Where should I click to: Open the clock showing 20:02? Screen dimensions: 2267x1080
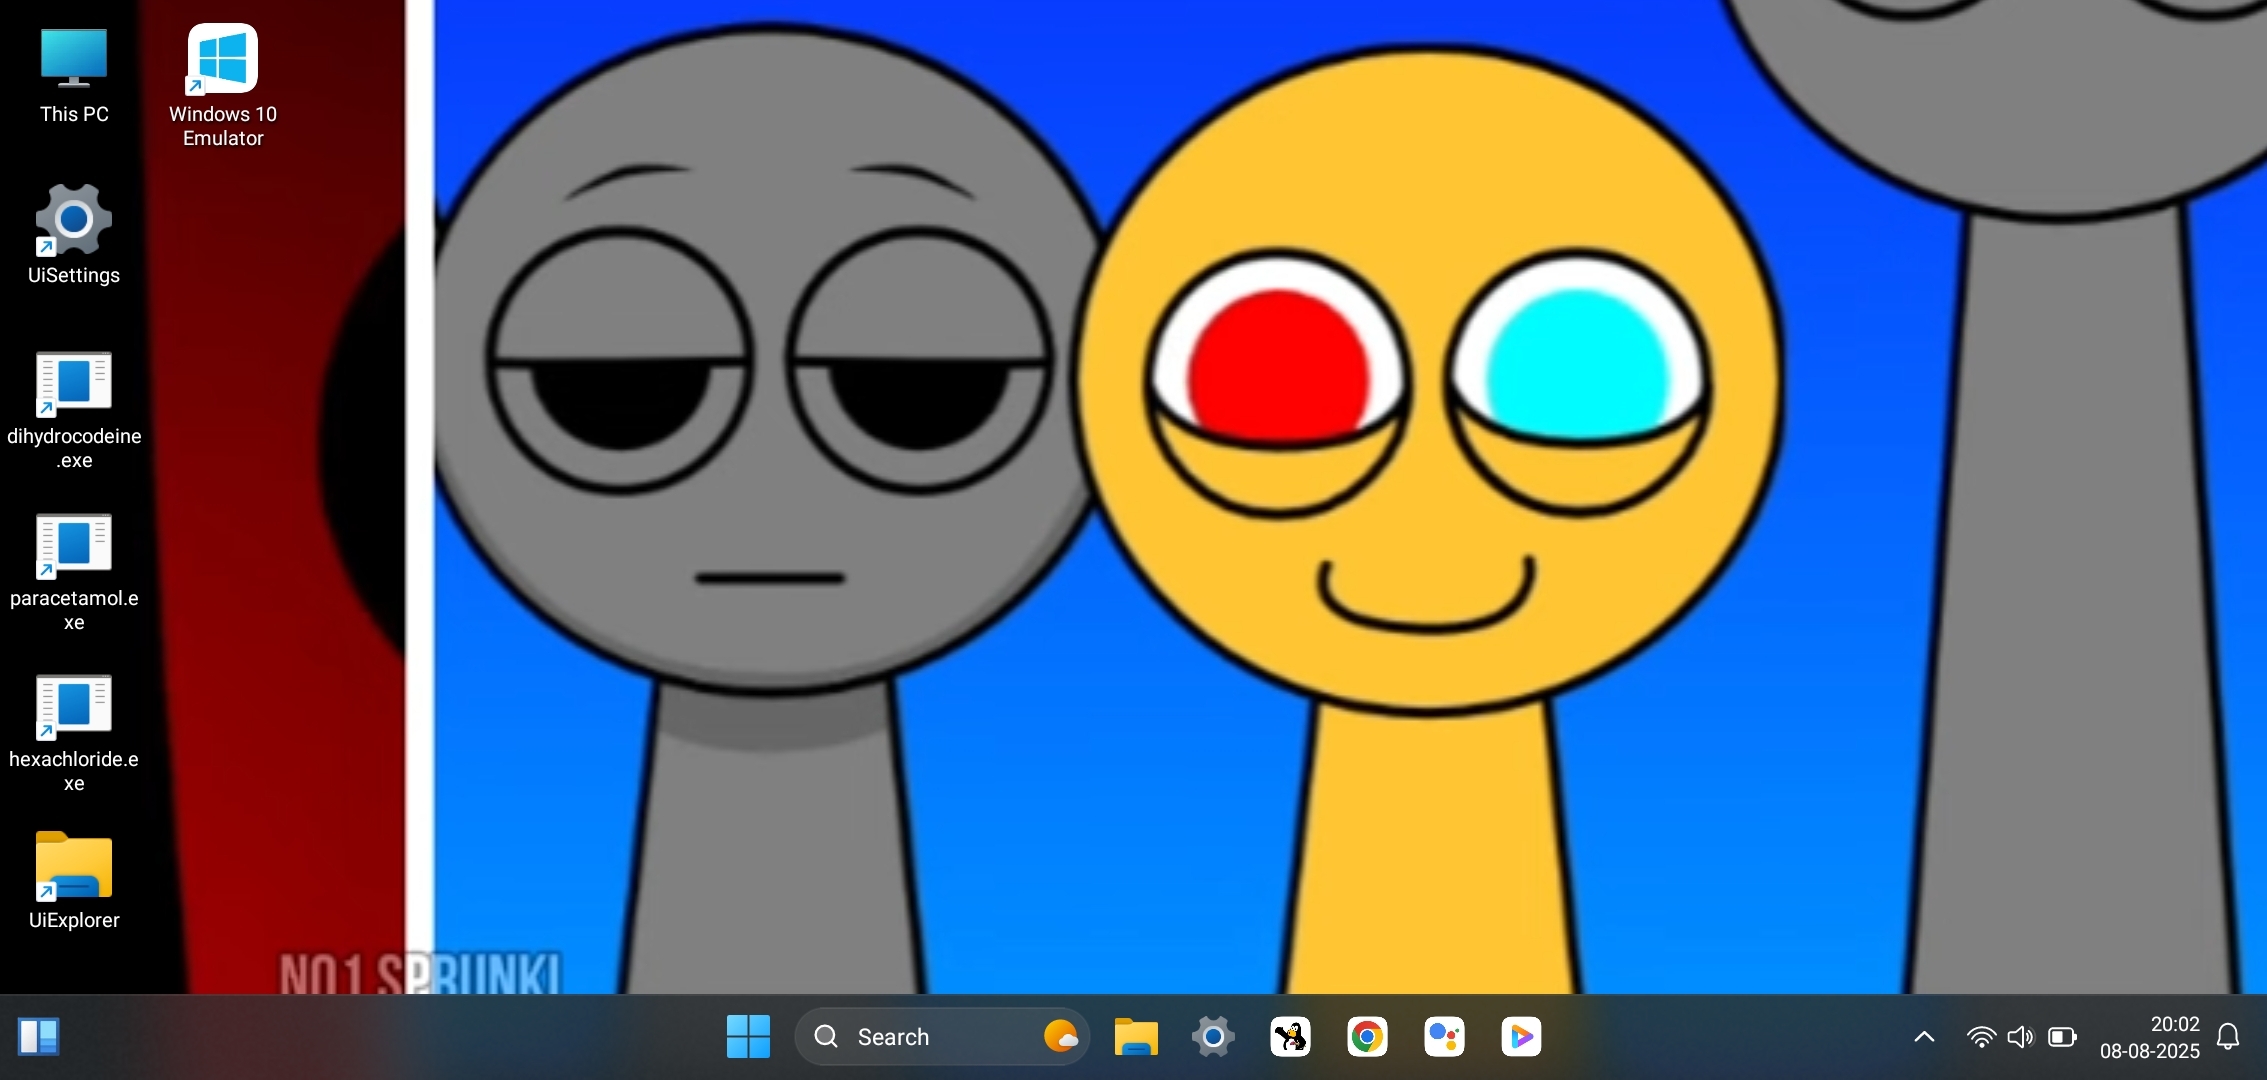(x=2174, y=1024)
